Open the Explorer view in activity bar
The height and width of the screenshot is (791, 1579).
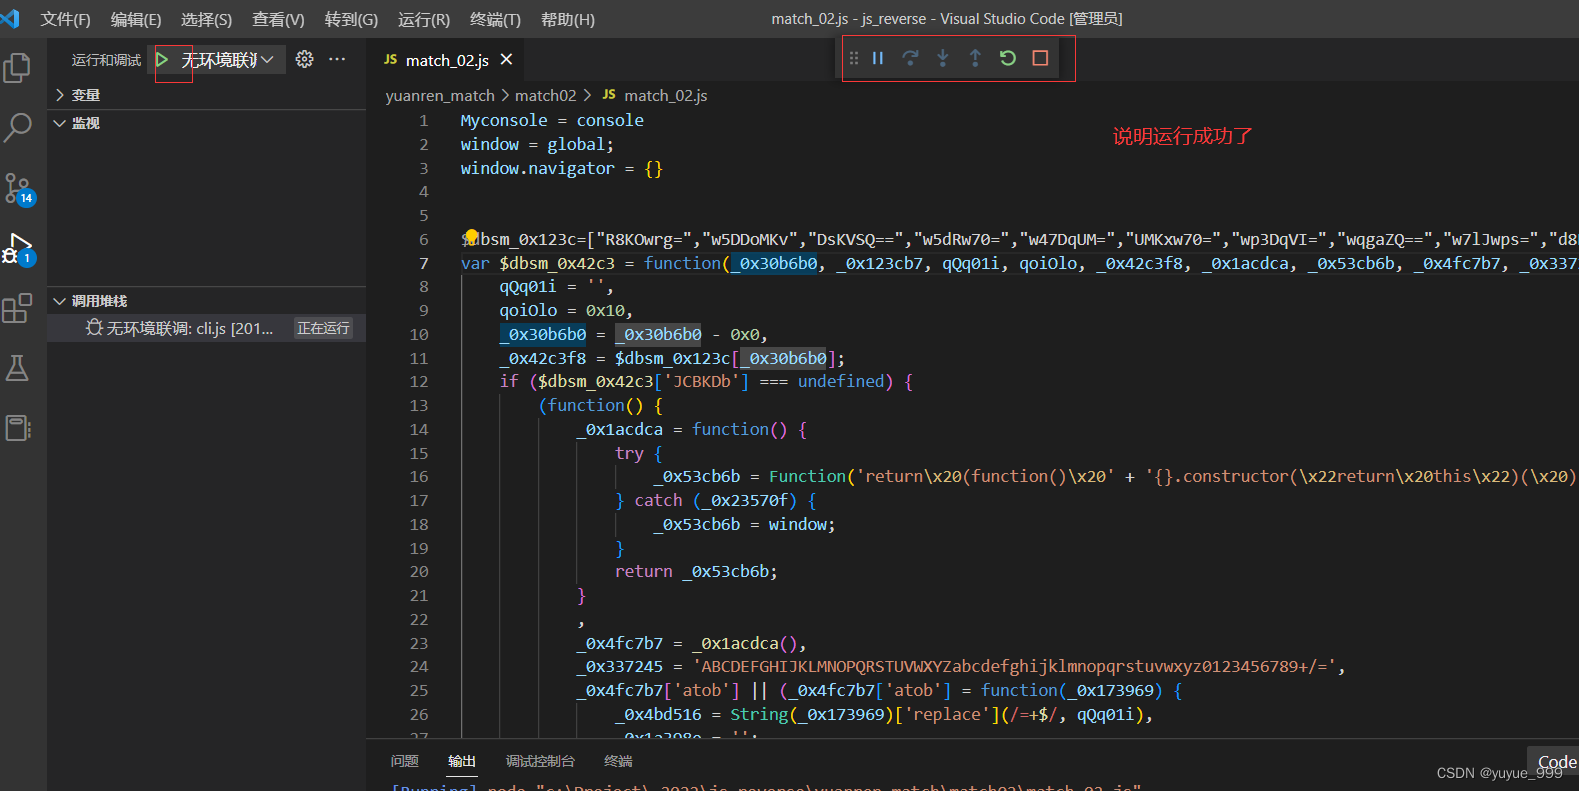tap(17, 68)
